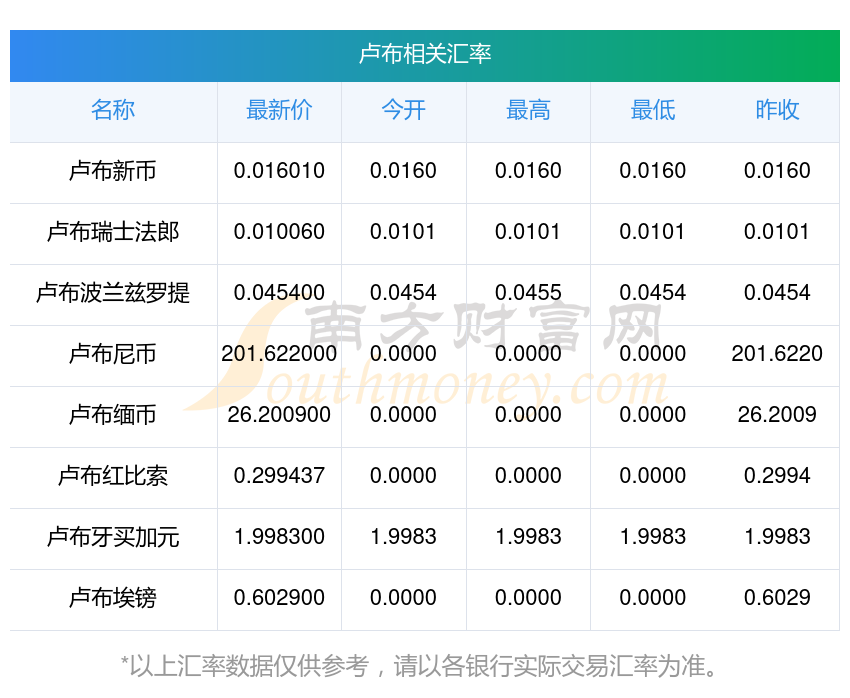Image resolution: width=850 pixels, height=698 pixels.
Task: Click previous close 201.6220
Action: [777, 354]
